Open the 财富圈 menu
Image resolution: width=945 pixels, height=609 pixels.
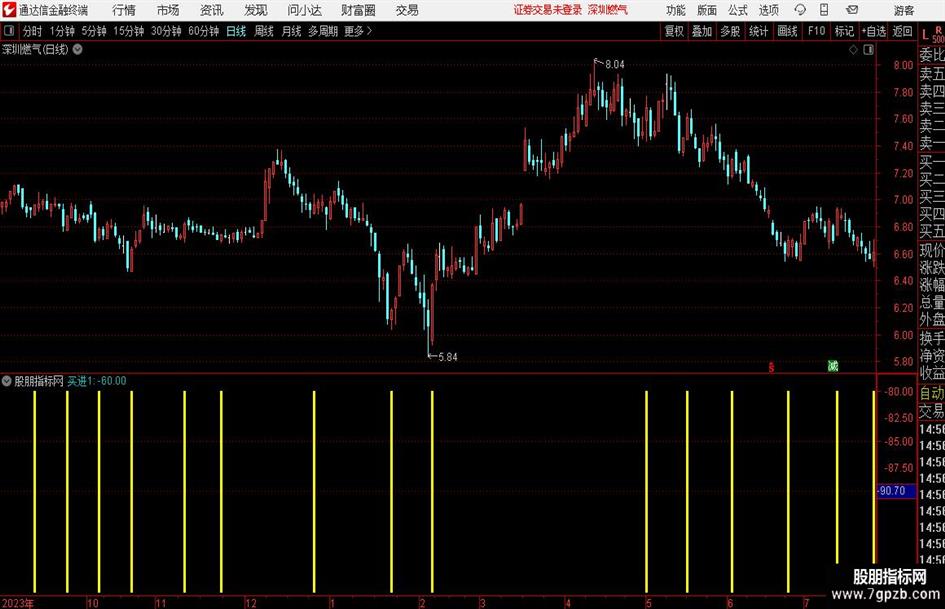click(x=358, y=10)
